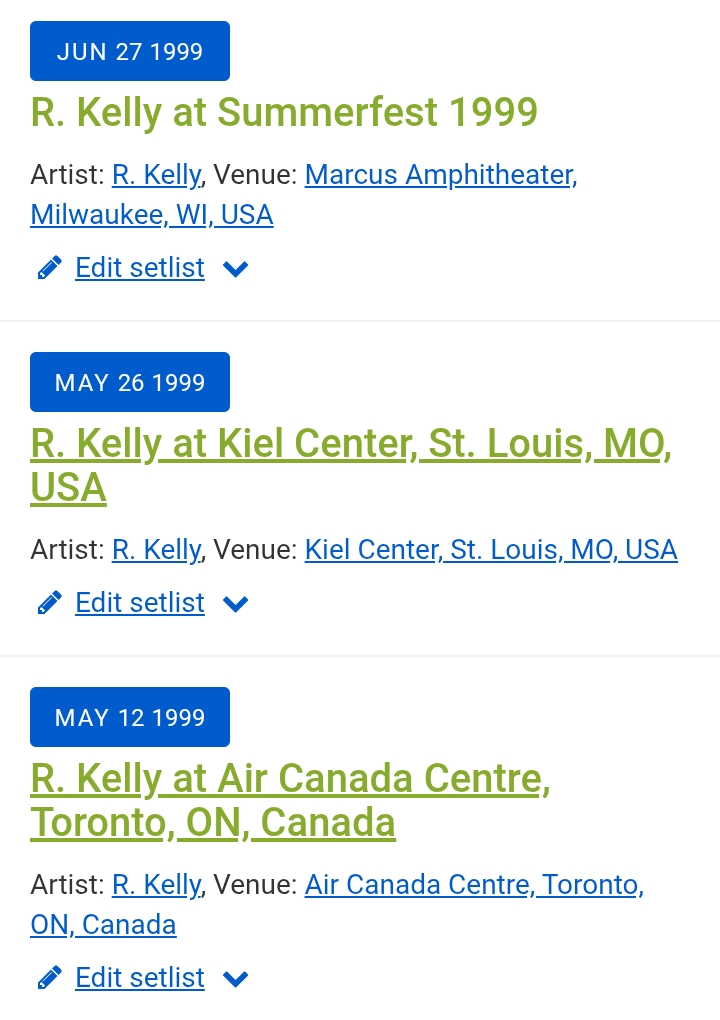Expand the chevron in the Kiel Center entry
The width and height of the screenshot is (720, 1020).
[236, 604]
